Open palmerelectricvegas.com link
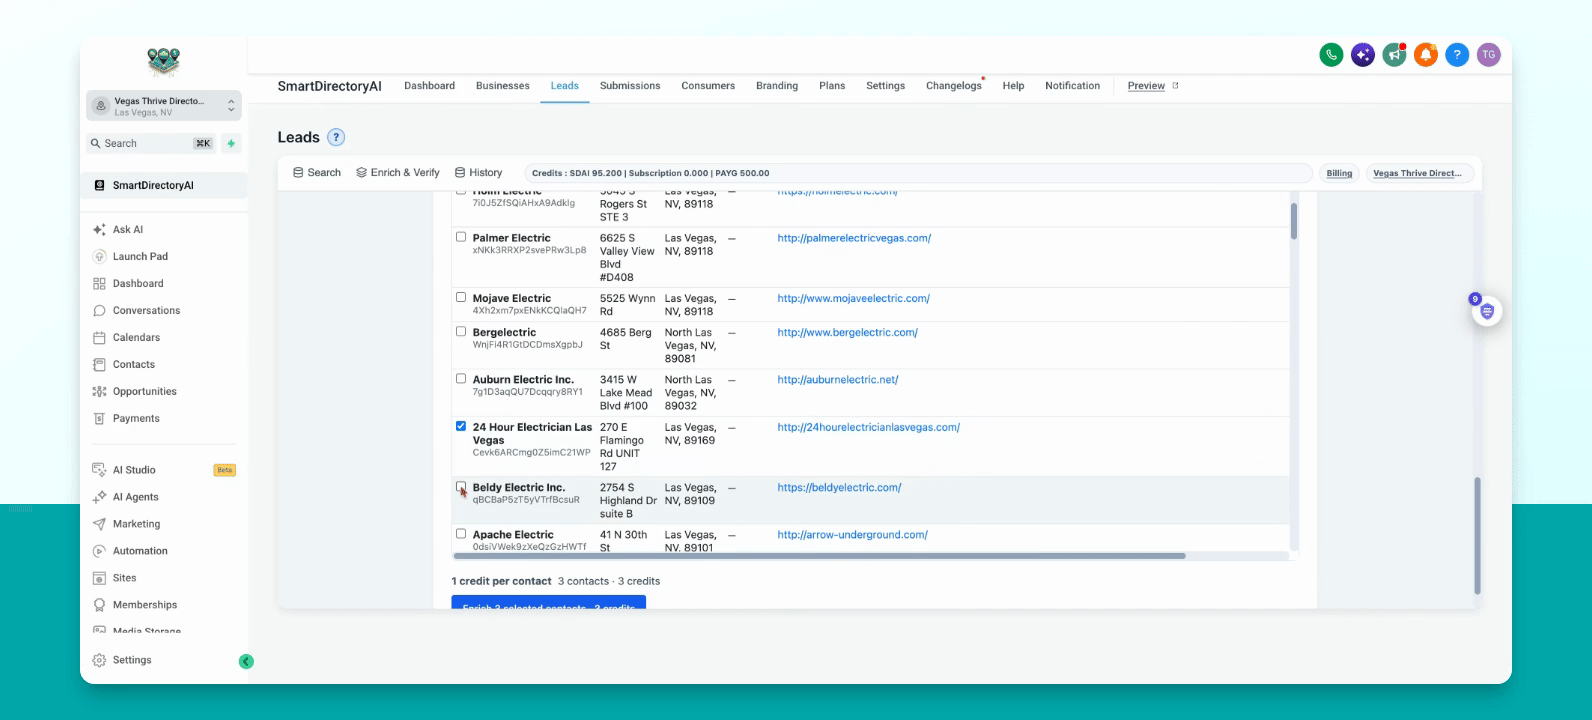This screenshot has width=1592, height=720. pyautogui.click(x=854, y=238)
